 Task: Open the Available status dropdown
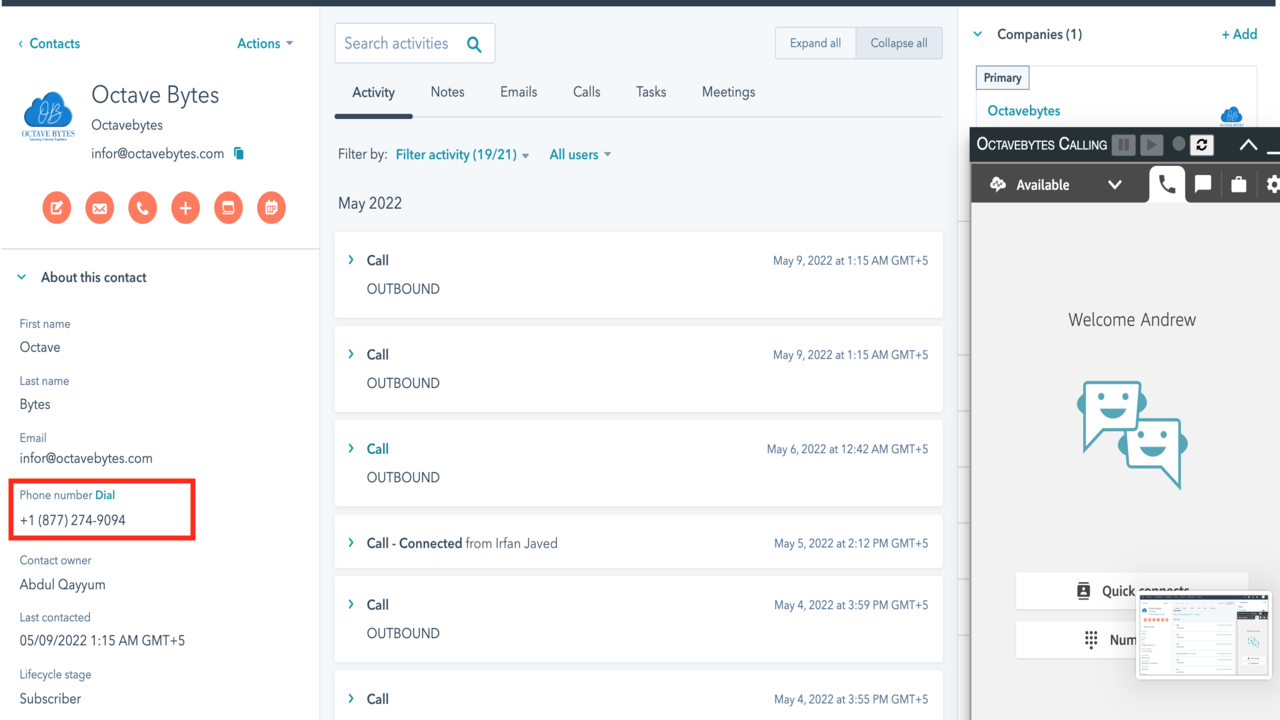tap(1114, 185)
